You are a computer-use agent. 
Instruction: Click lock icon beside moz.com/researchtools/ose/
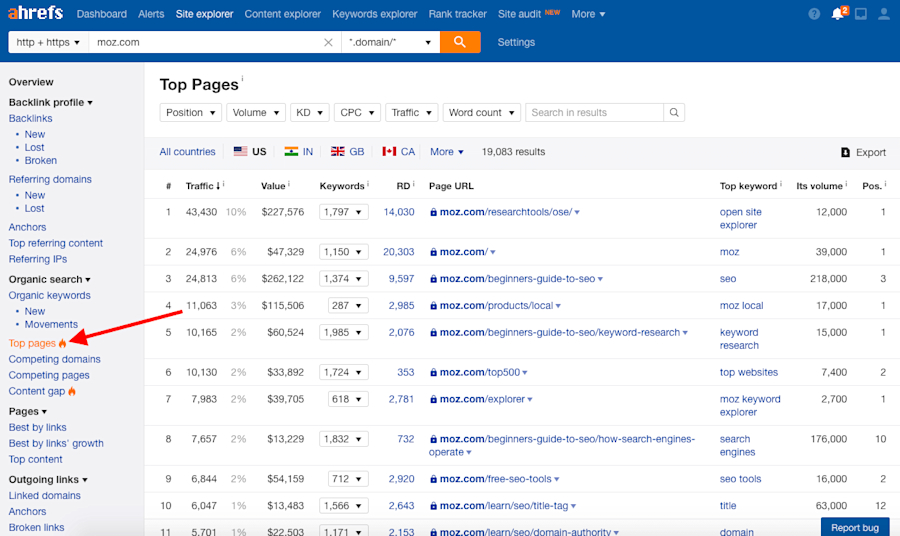(433, 212)
